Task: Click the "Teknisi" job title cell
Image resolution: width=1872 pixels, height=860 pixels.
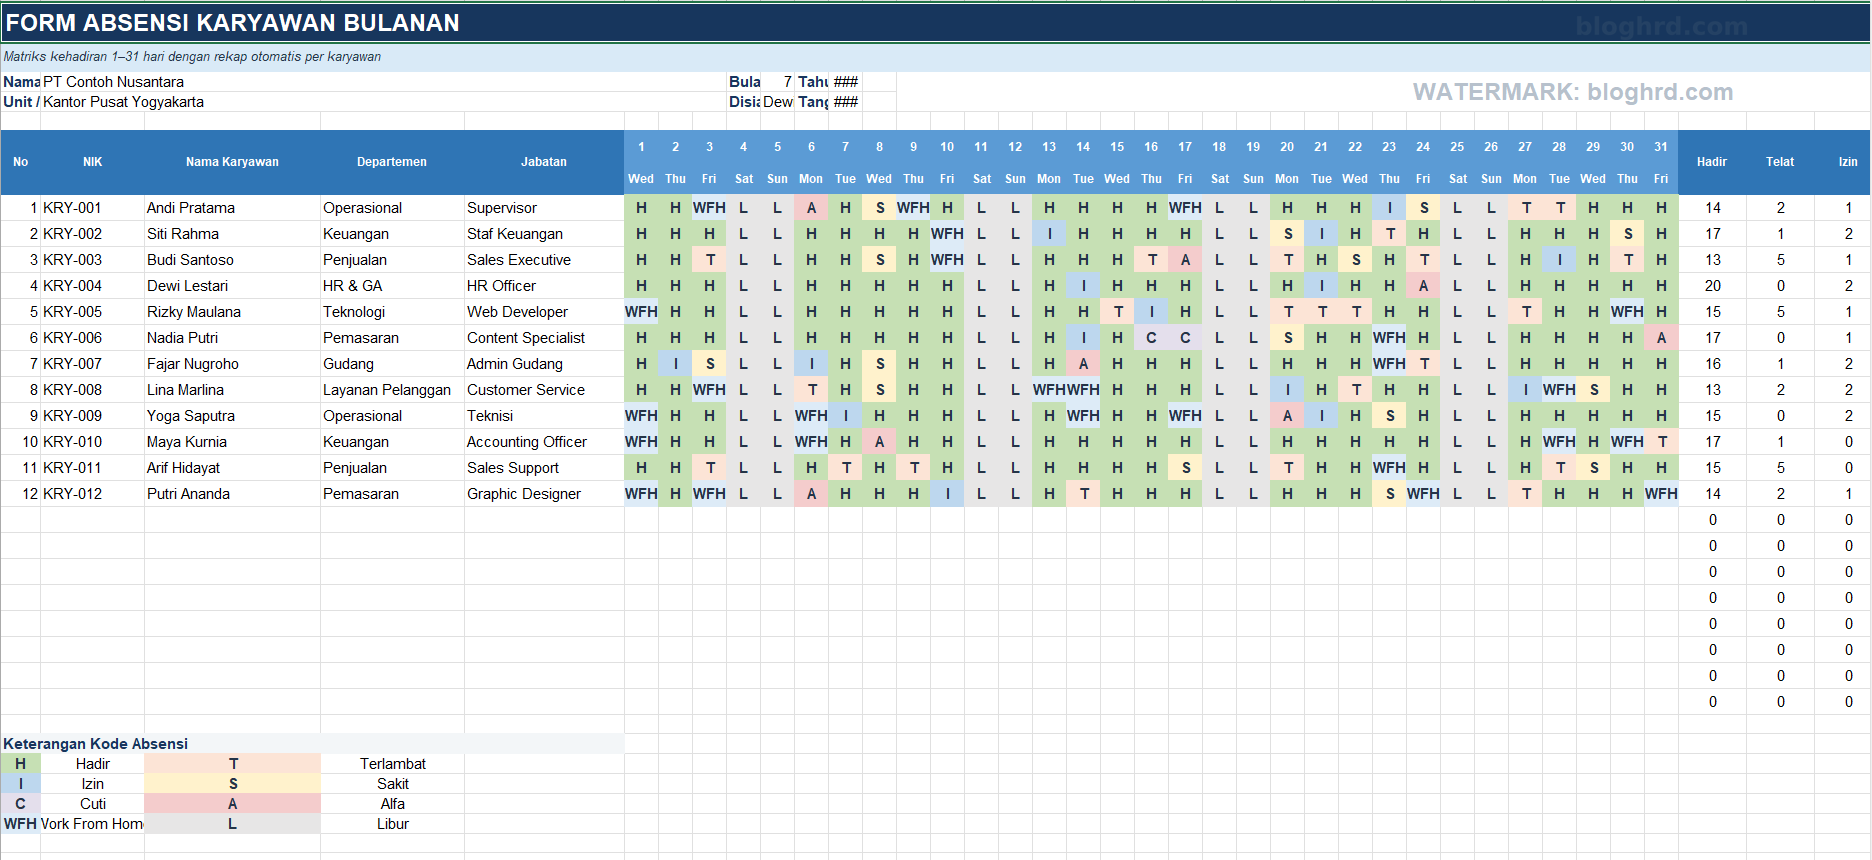Action: [x=544, y=416]
